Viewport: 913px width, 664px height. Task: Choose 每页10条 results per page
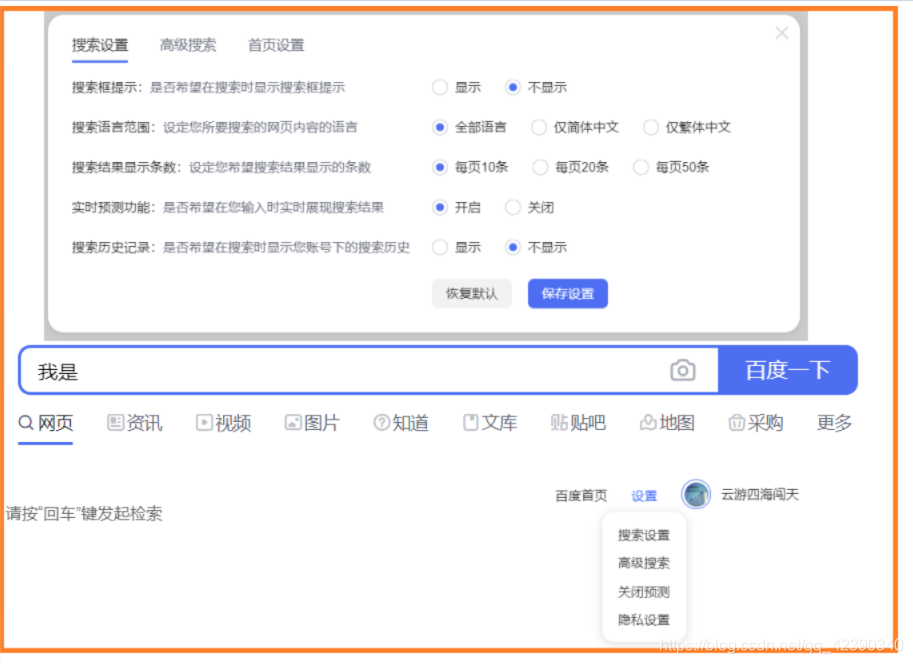(440, 167)
